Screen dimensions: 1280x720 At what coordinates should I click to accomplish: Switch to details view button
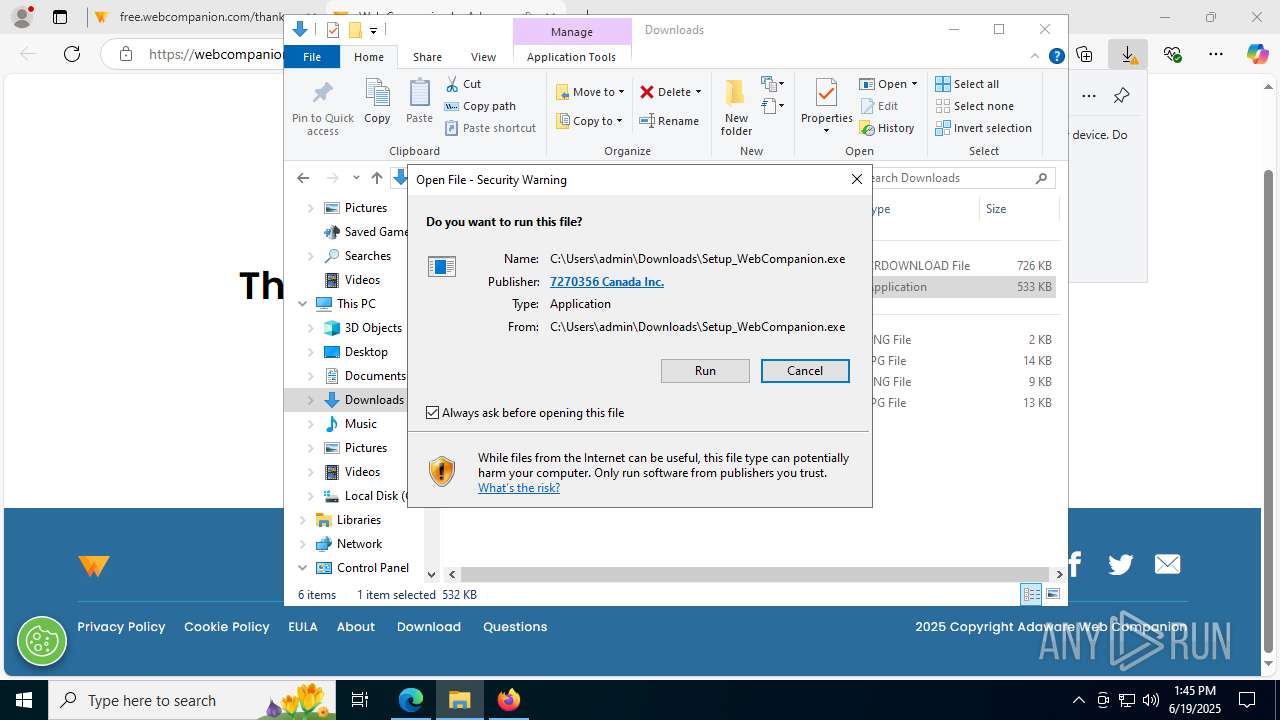coord(1031,594)
